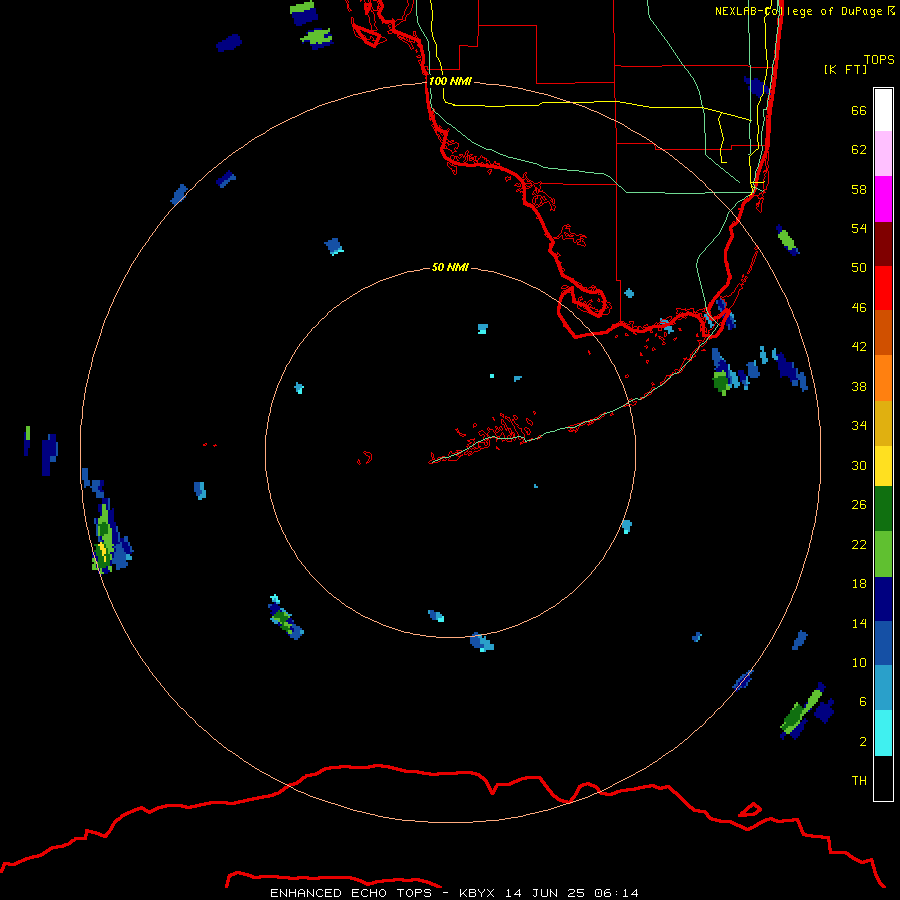Click the dark red swatch between 50 and 54
This screenshot has height=900, width=900.
tap(883, 244)
